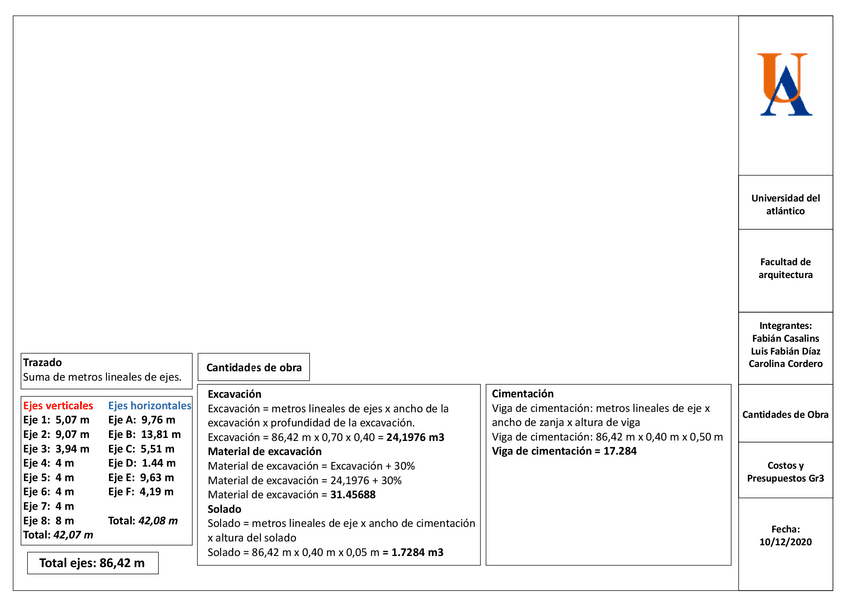848x606 pixels.
Task: Click the vertical 'Total: 42,07 m'
Action: pyautogui.click(x=58, y=535)
